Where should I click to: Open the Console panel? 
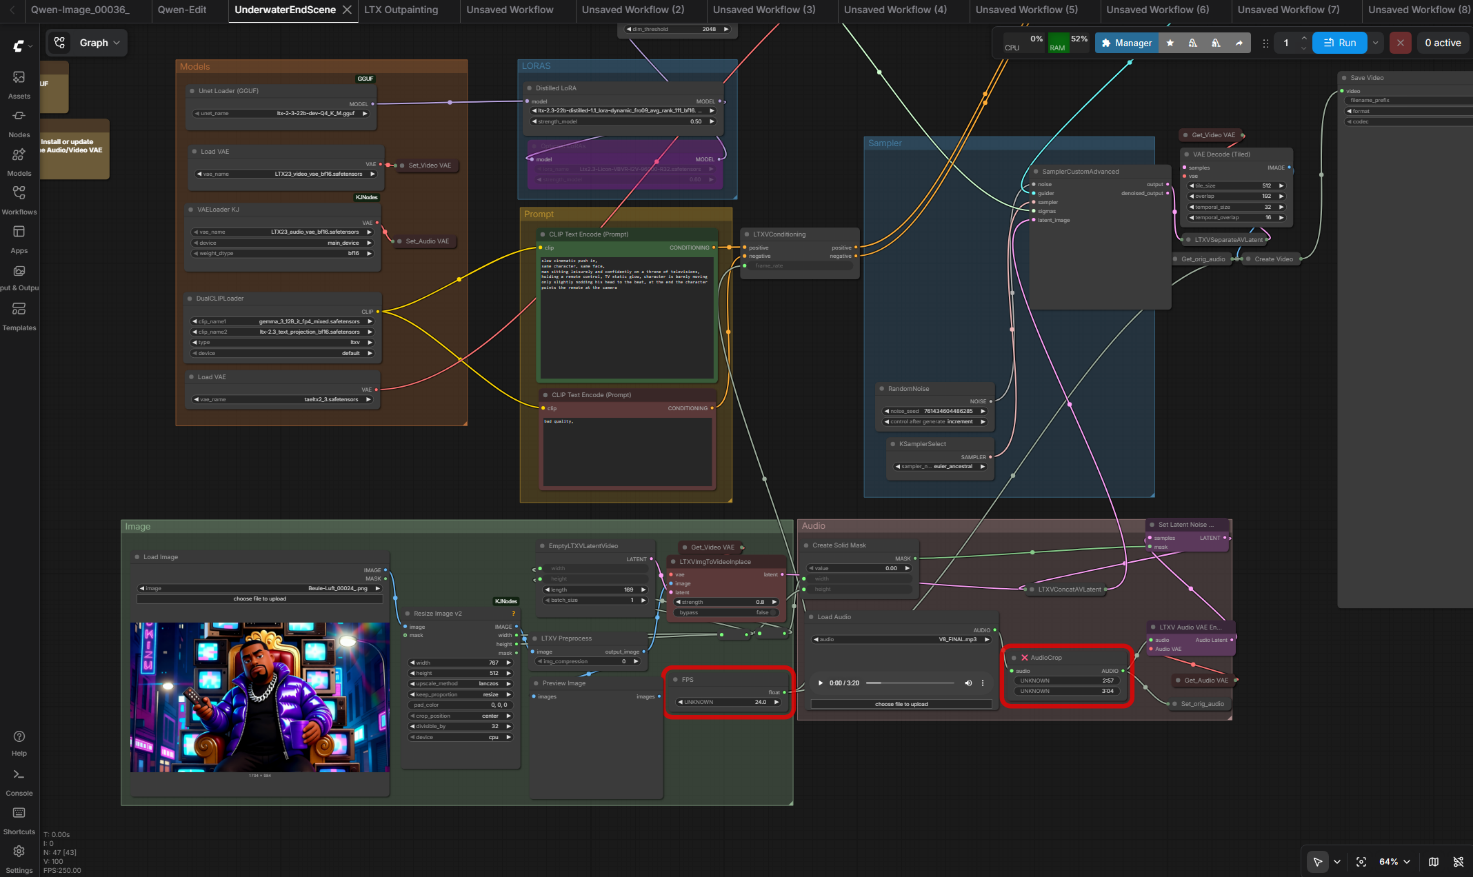click(18, 781)
